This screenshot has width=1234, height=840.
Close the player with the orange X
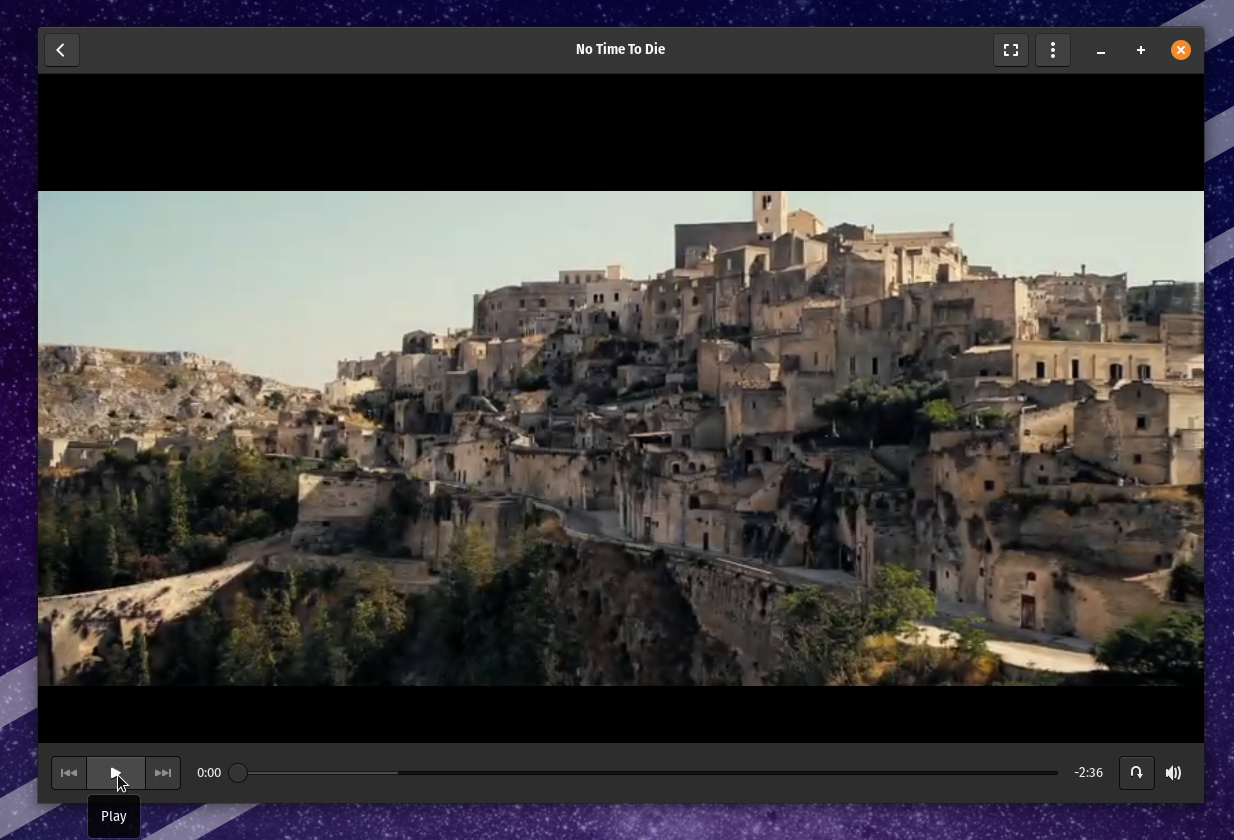[1181, 50]
